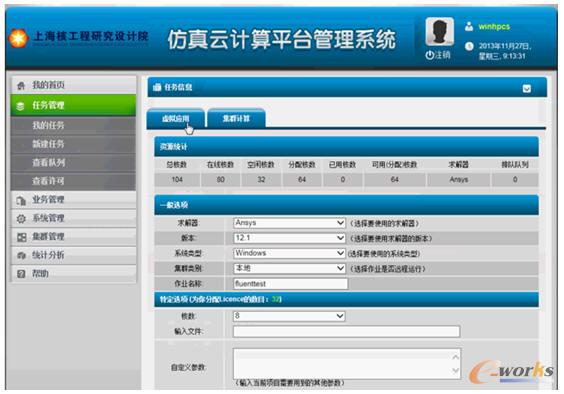The width and height of the screenshot is (564, 394).
Task: Open the 核数 dropdown showing 8
Action: [x=289, y=316]
